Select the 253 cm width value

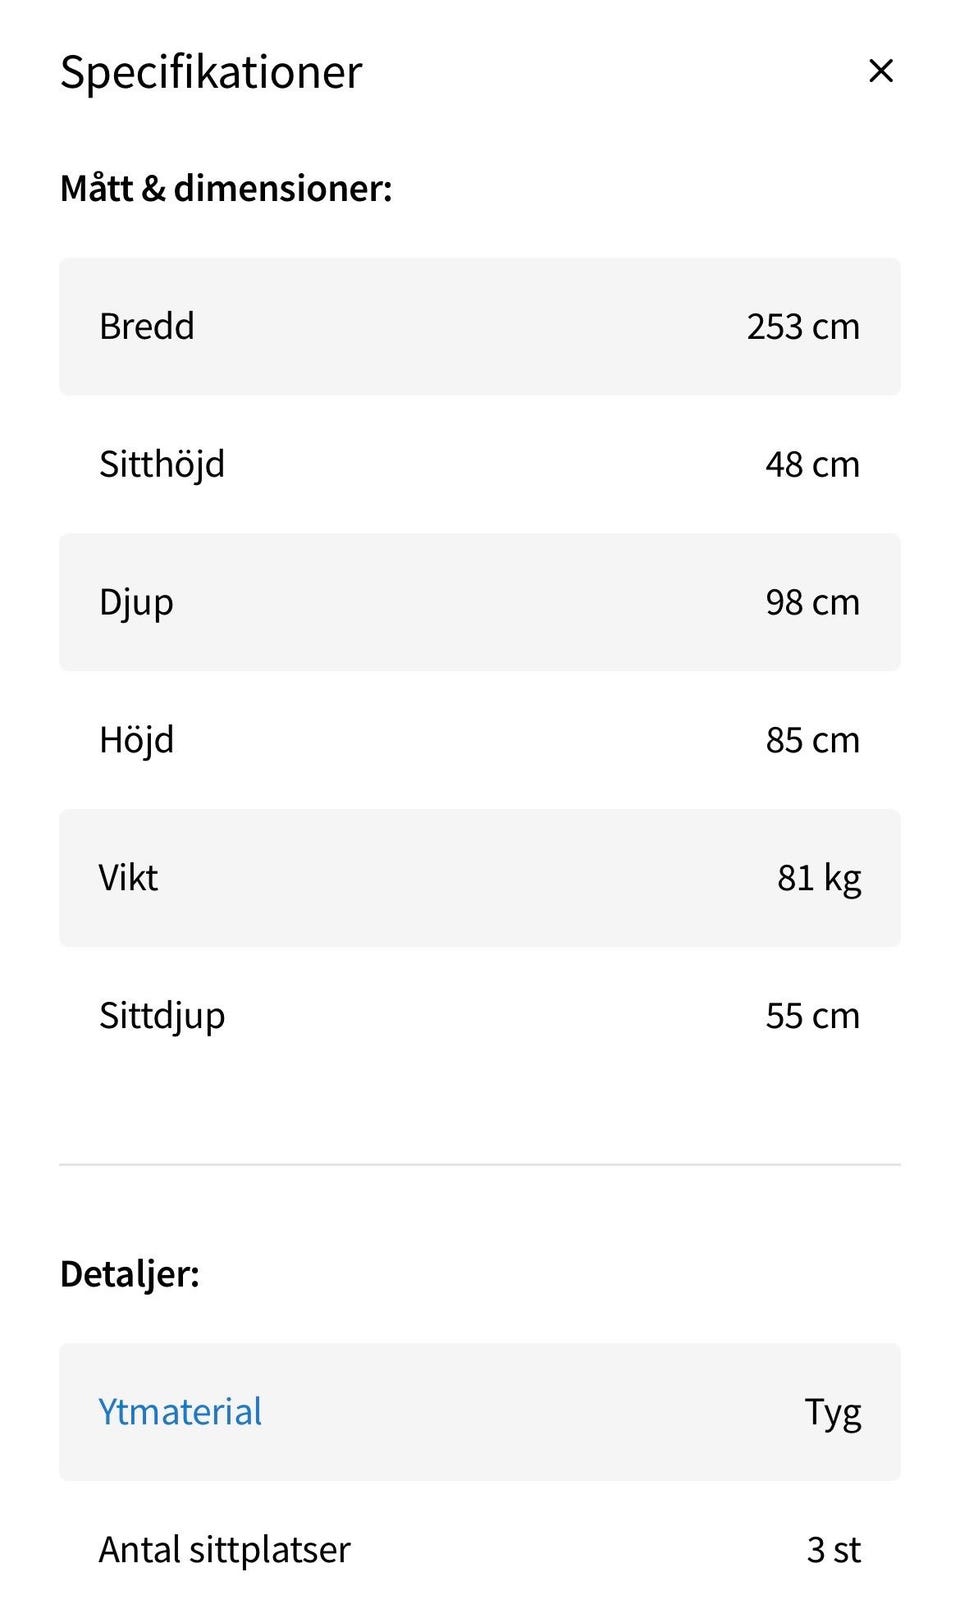pyautogui.click(x=802, y=326)
